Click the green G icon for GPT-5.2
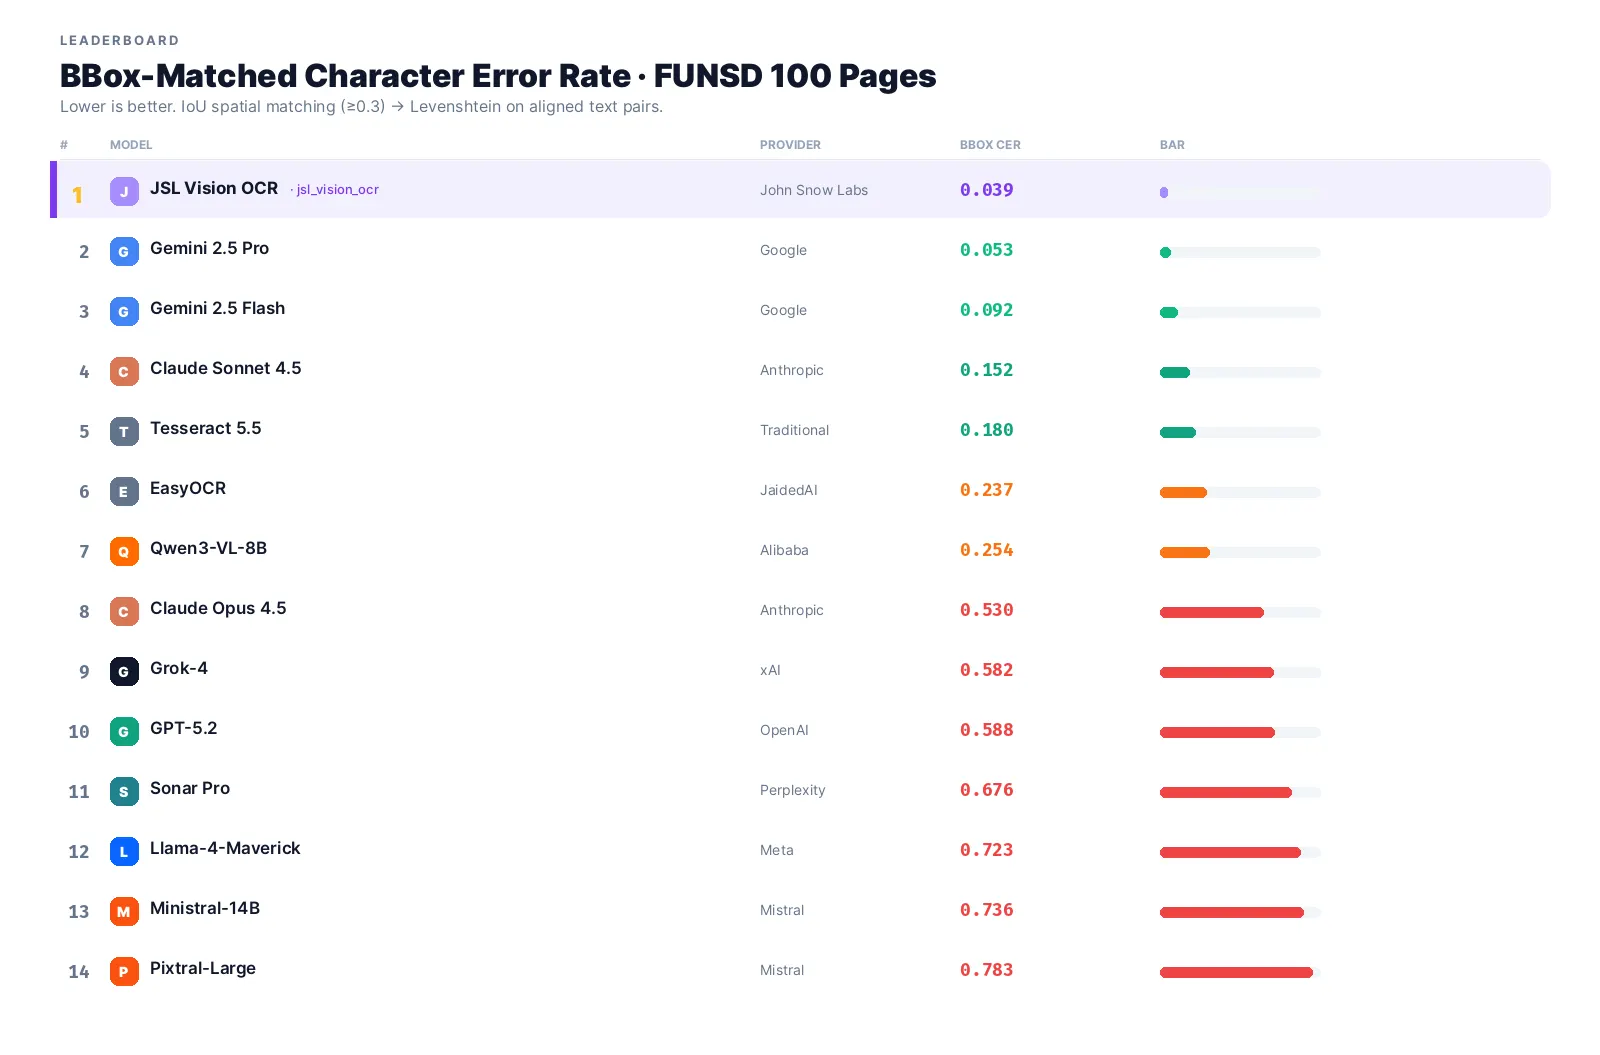This screenshot has height=1055, width=1600. click(124, 731)
